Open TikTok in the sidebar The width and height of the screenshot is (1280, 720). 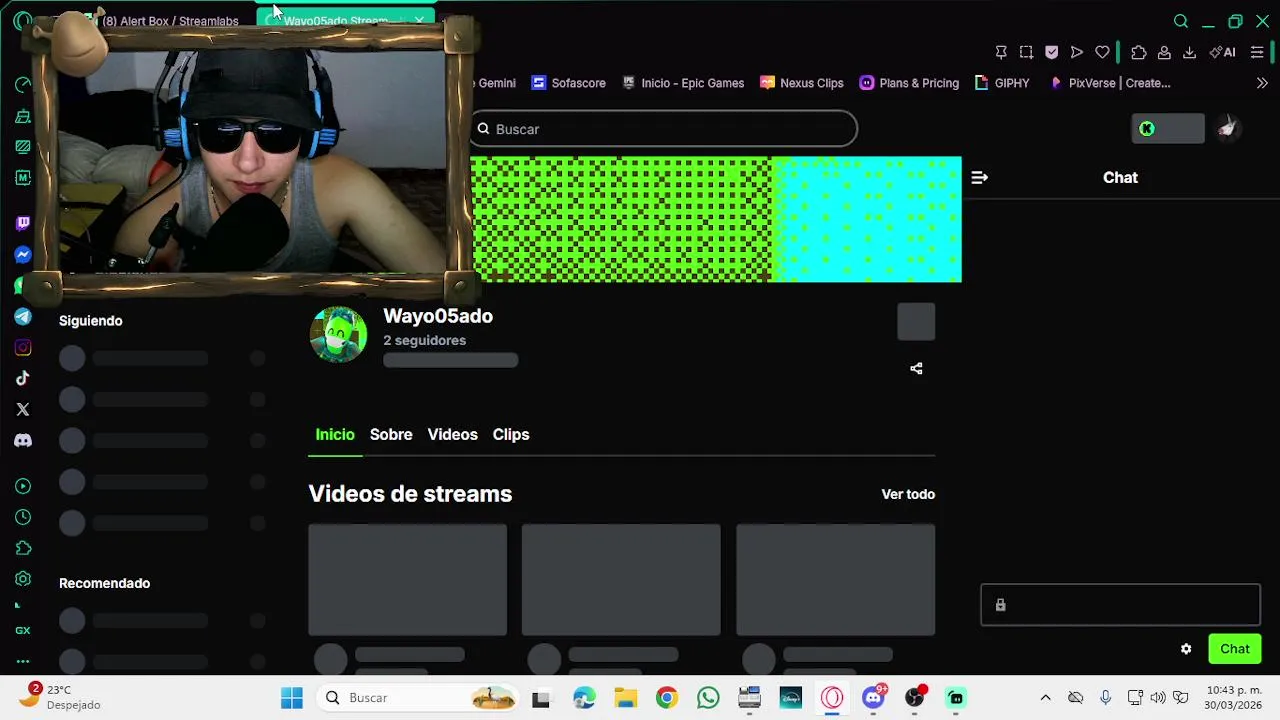point(23,378)
